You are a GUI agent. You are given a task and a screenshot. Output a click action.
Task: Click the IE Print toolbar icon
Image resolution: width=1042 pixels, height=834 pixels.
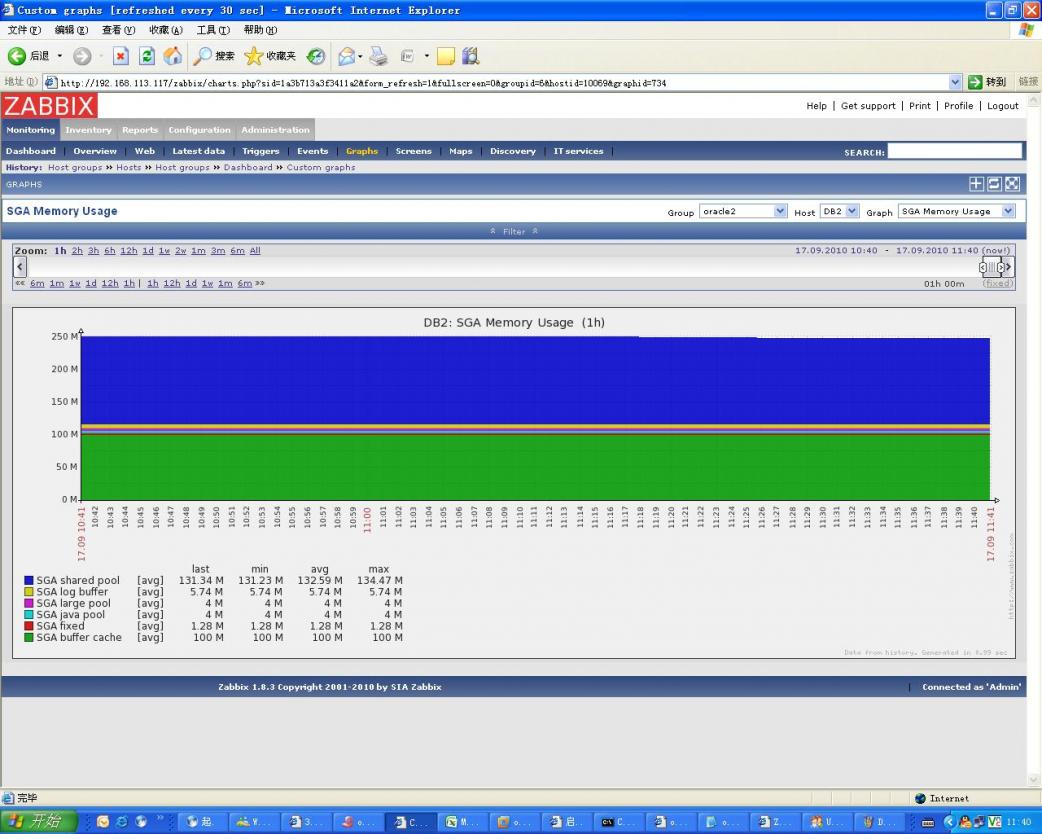coord(378,57)
